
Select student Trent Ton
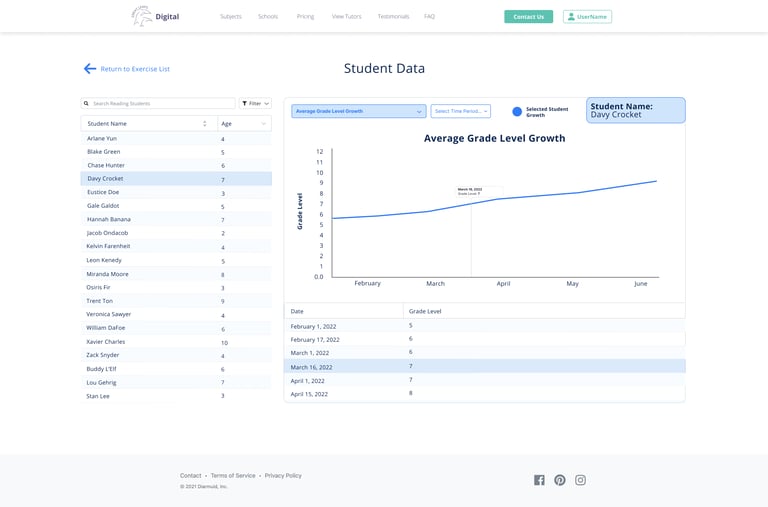pos(176,301)
